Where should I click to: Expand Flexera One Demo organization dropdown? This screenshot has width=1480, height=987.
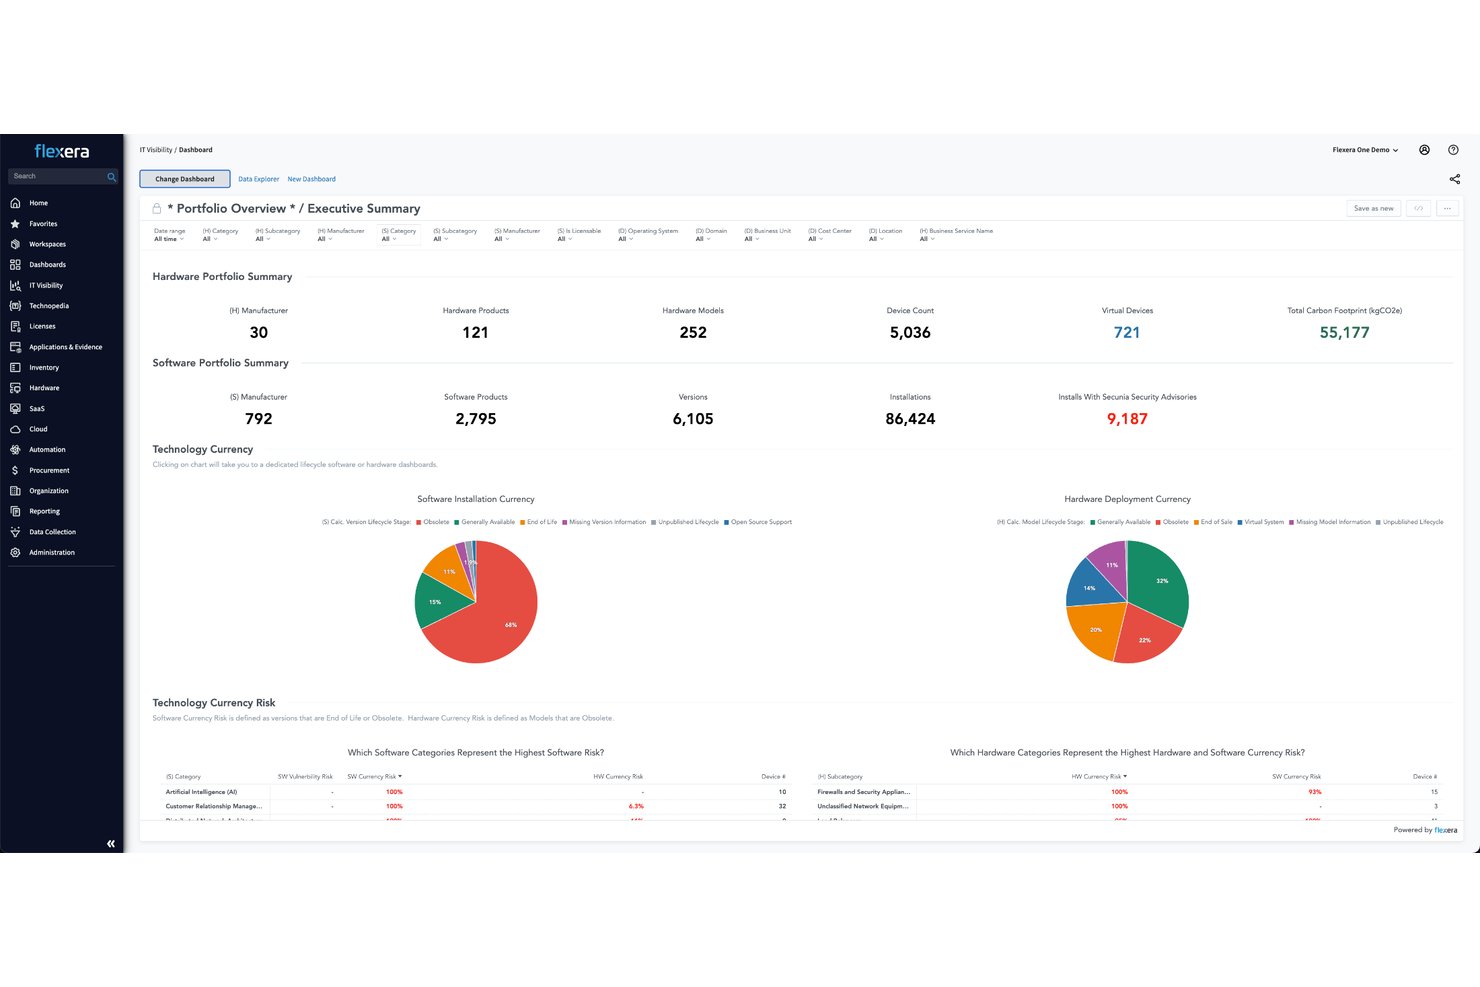pos(1365,150)
